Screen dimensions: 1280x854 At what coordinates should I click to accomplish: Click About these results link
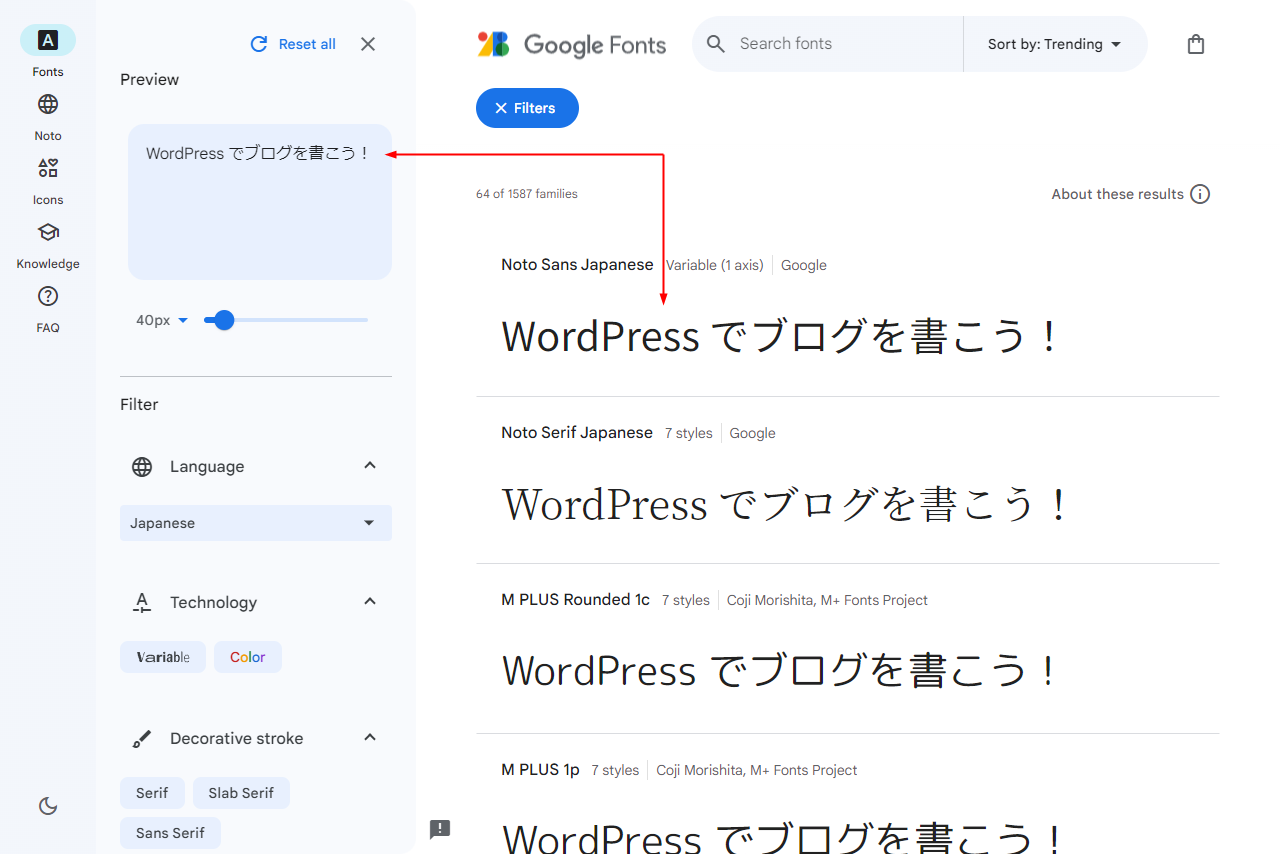pyautogui.click(x=1118, y=194)
